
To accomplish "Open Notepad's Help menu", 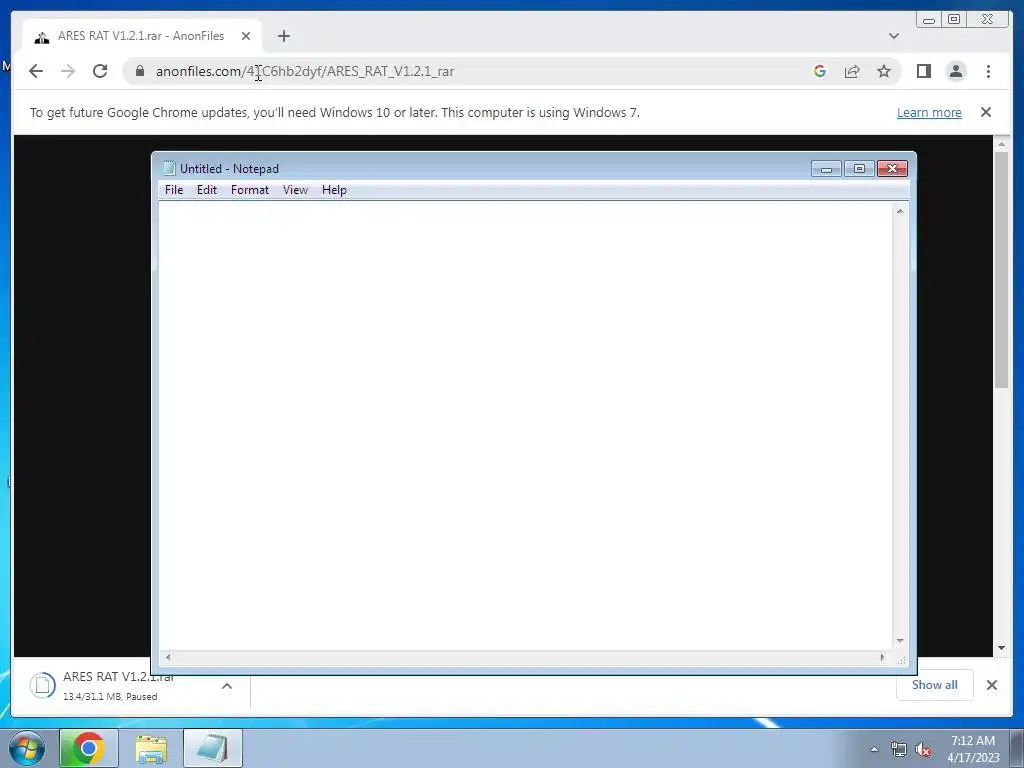I will pos(334,190).
